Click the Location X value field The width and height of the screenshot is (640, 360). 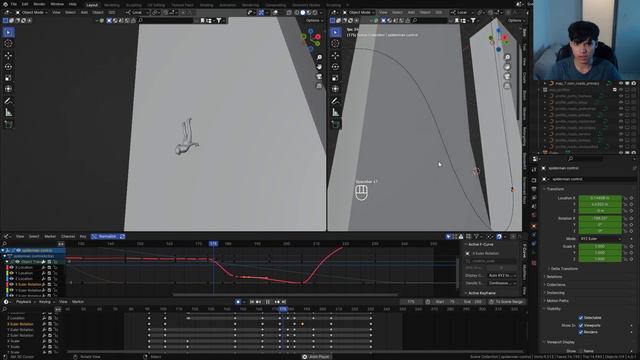600,198
